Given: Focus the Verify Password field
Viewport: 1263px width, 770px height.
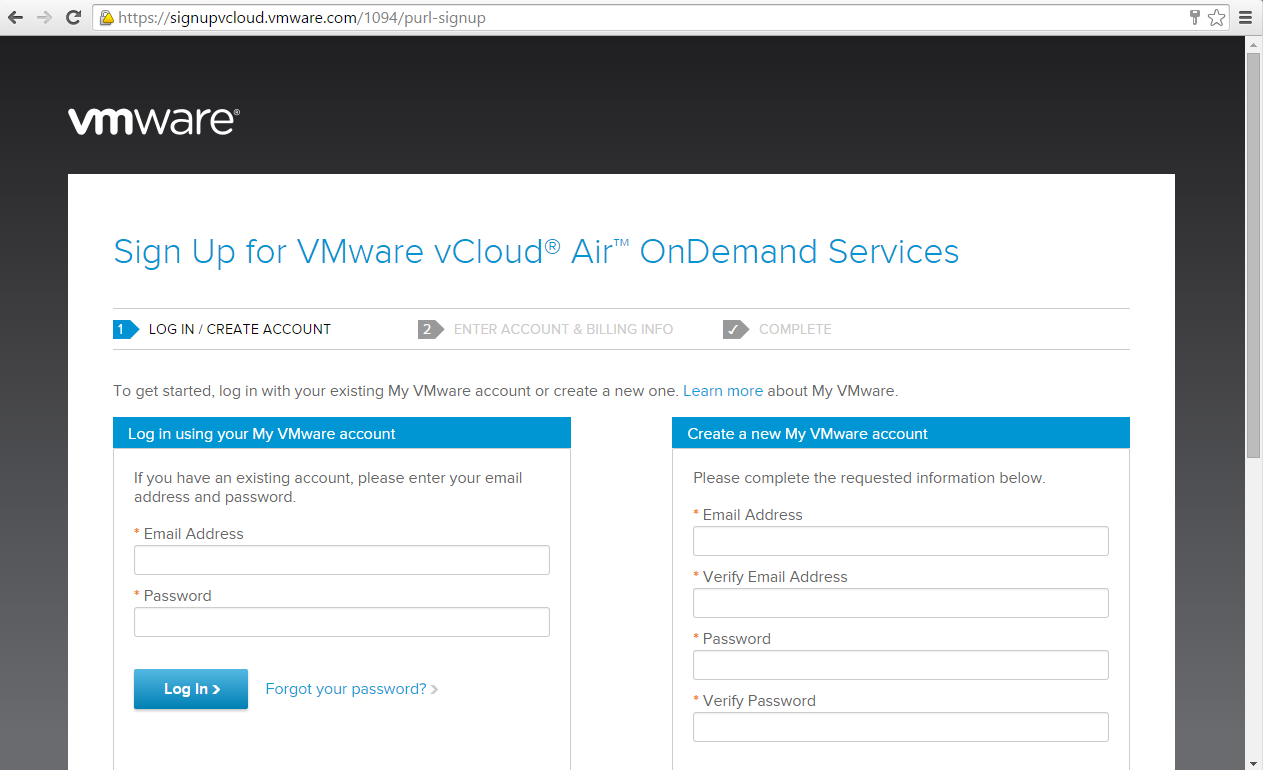Looking at the screenshot, I should click(x=901, y=727).
